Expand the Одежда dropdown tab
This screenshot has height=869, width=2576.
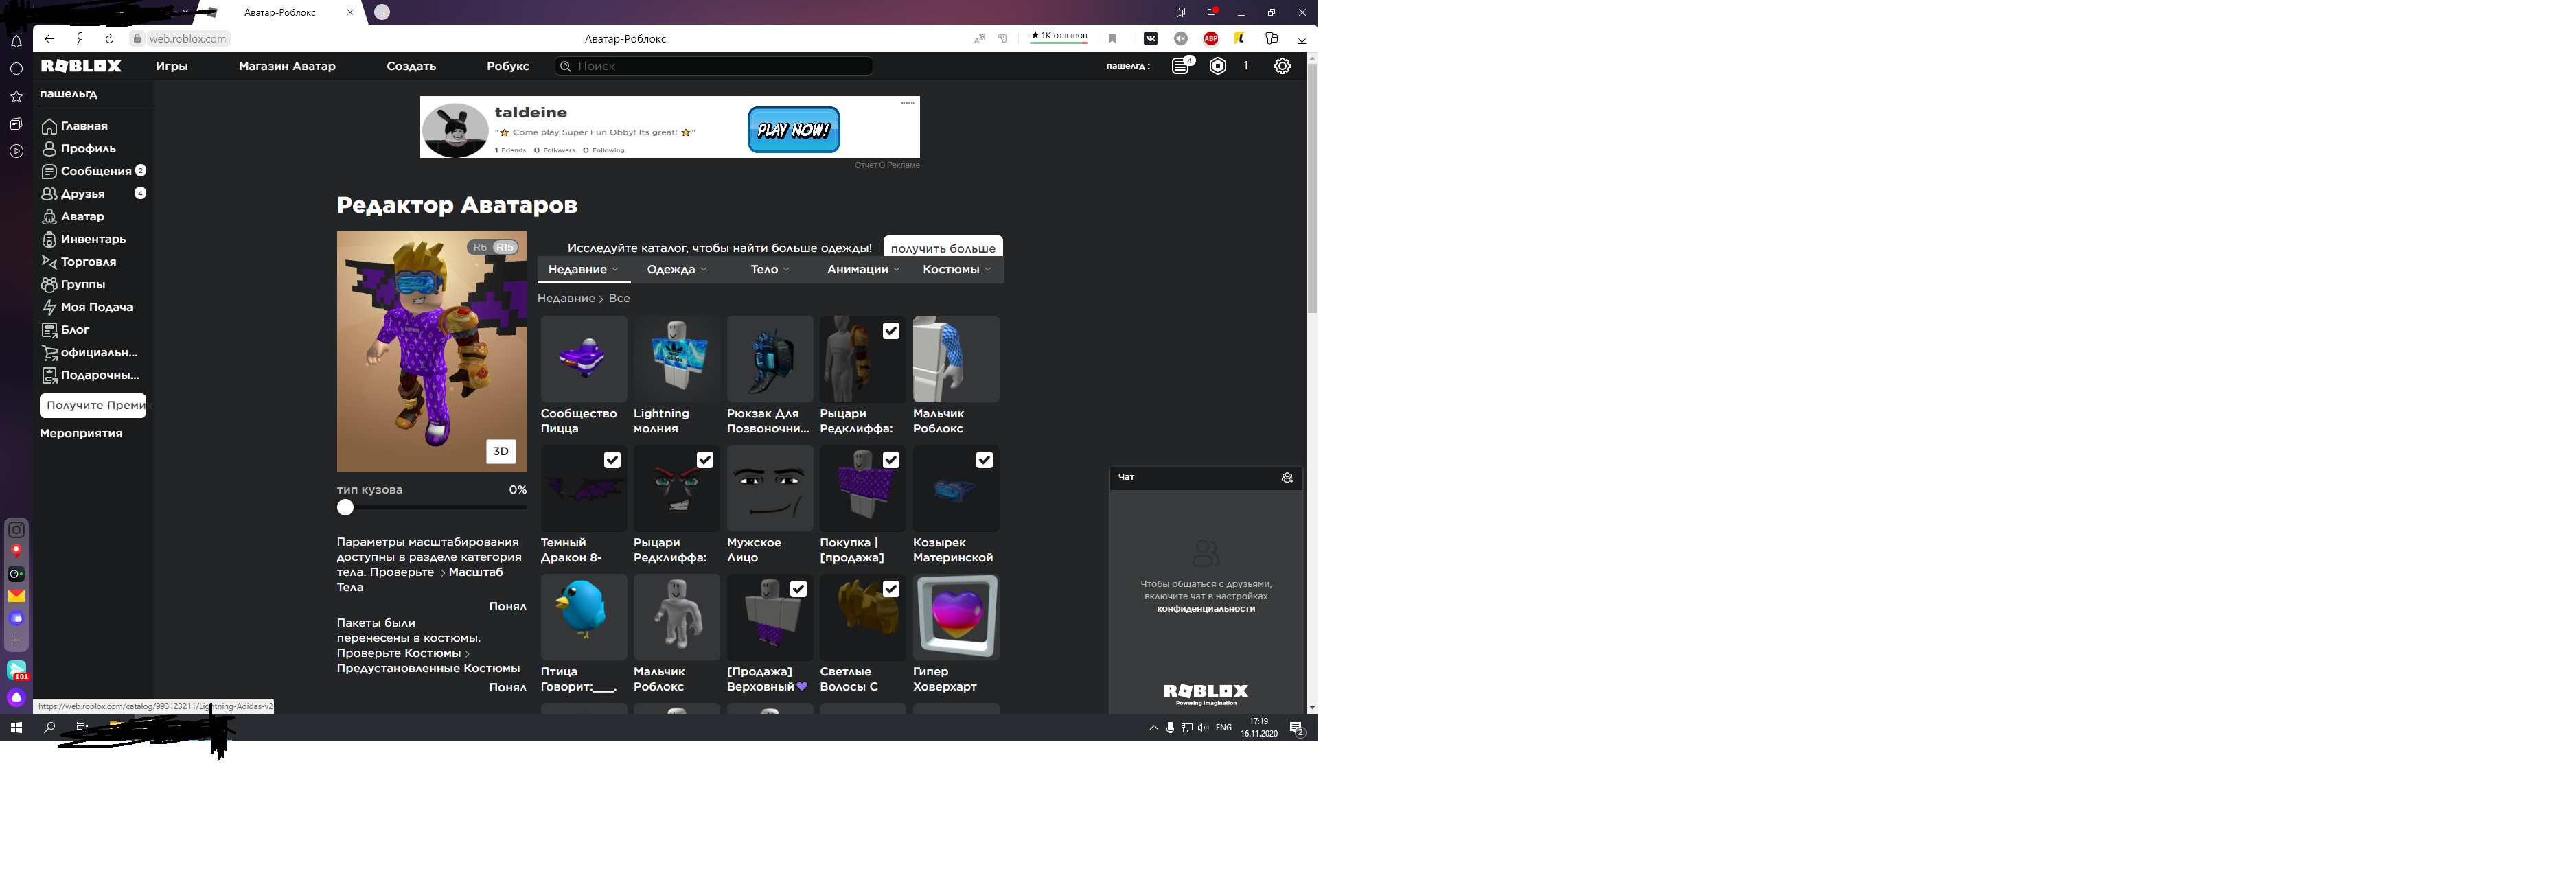pyautogui.click(x=677, y=270)
